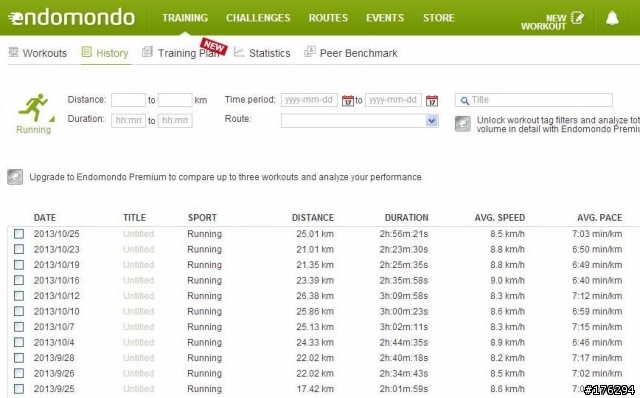
Task: Focus the Time period end date field
Action: click(x=393, y=100)
